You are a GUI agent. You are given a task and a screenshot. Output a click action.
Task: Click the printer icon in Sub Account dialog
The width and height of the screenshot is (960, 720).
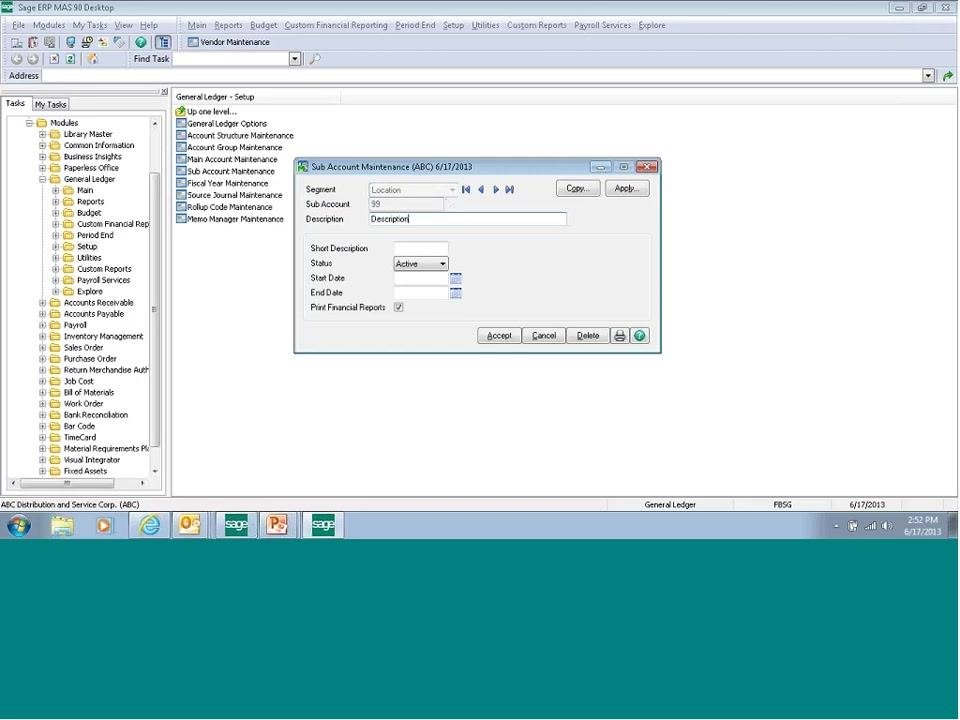[620, 336]
